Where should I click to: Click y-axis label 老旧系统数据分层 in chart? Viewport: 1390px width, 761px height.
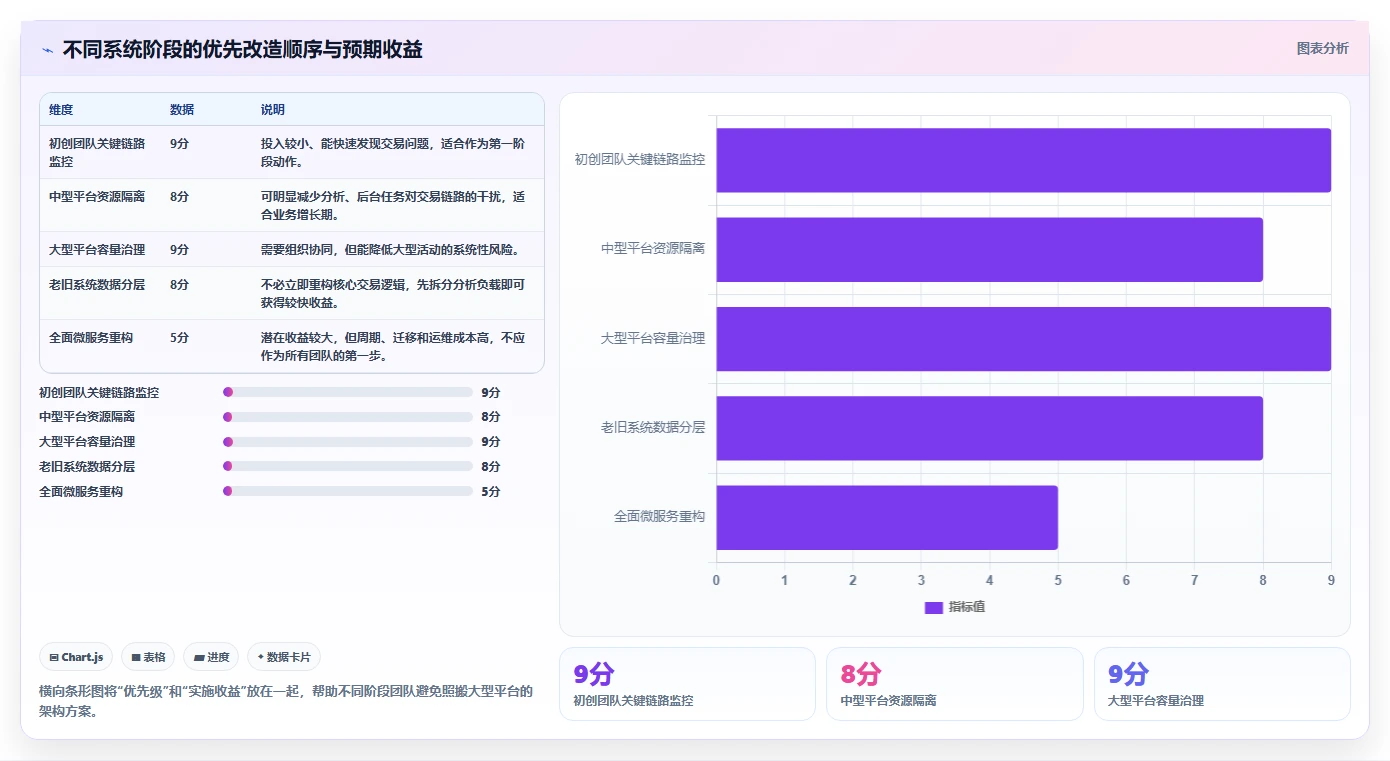pos(653,427)
